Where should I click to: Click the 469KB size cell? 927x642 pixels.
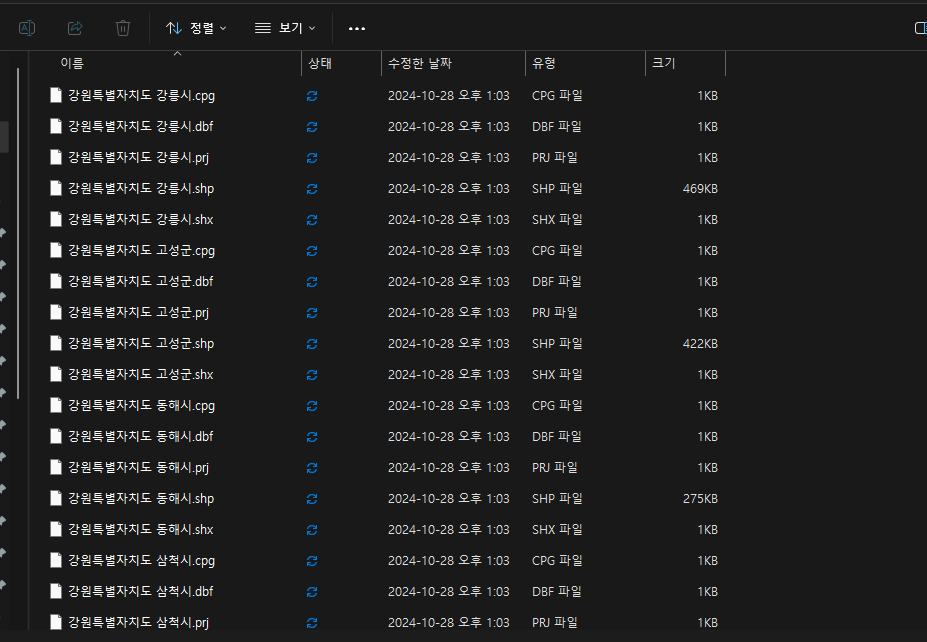click(x=700, y=189)
